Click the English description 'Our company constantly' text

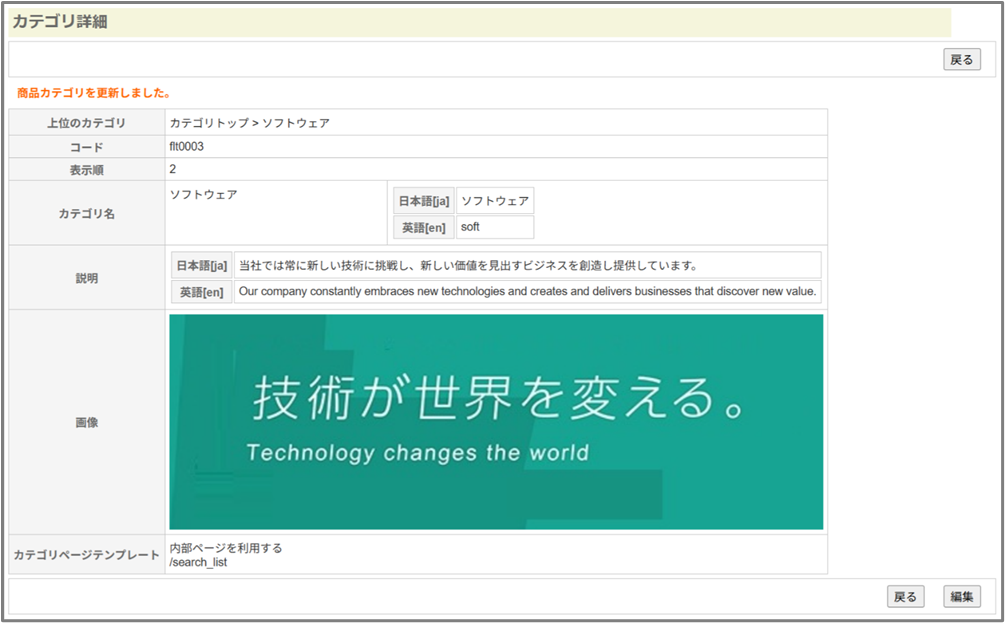click(528, 292)
